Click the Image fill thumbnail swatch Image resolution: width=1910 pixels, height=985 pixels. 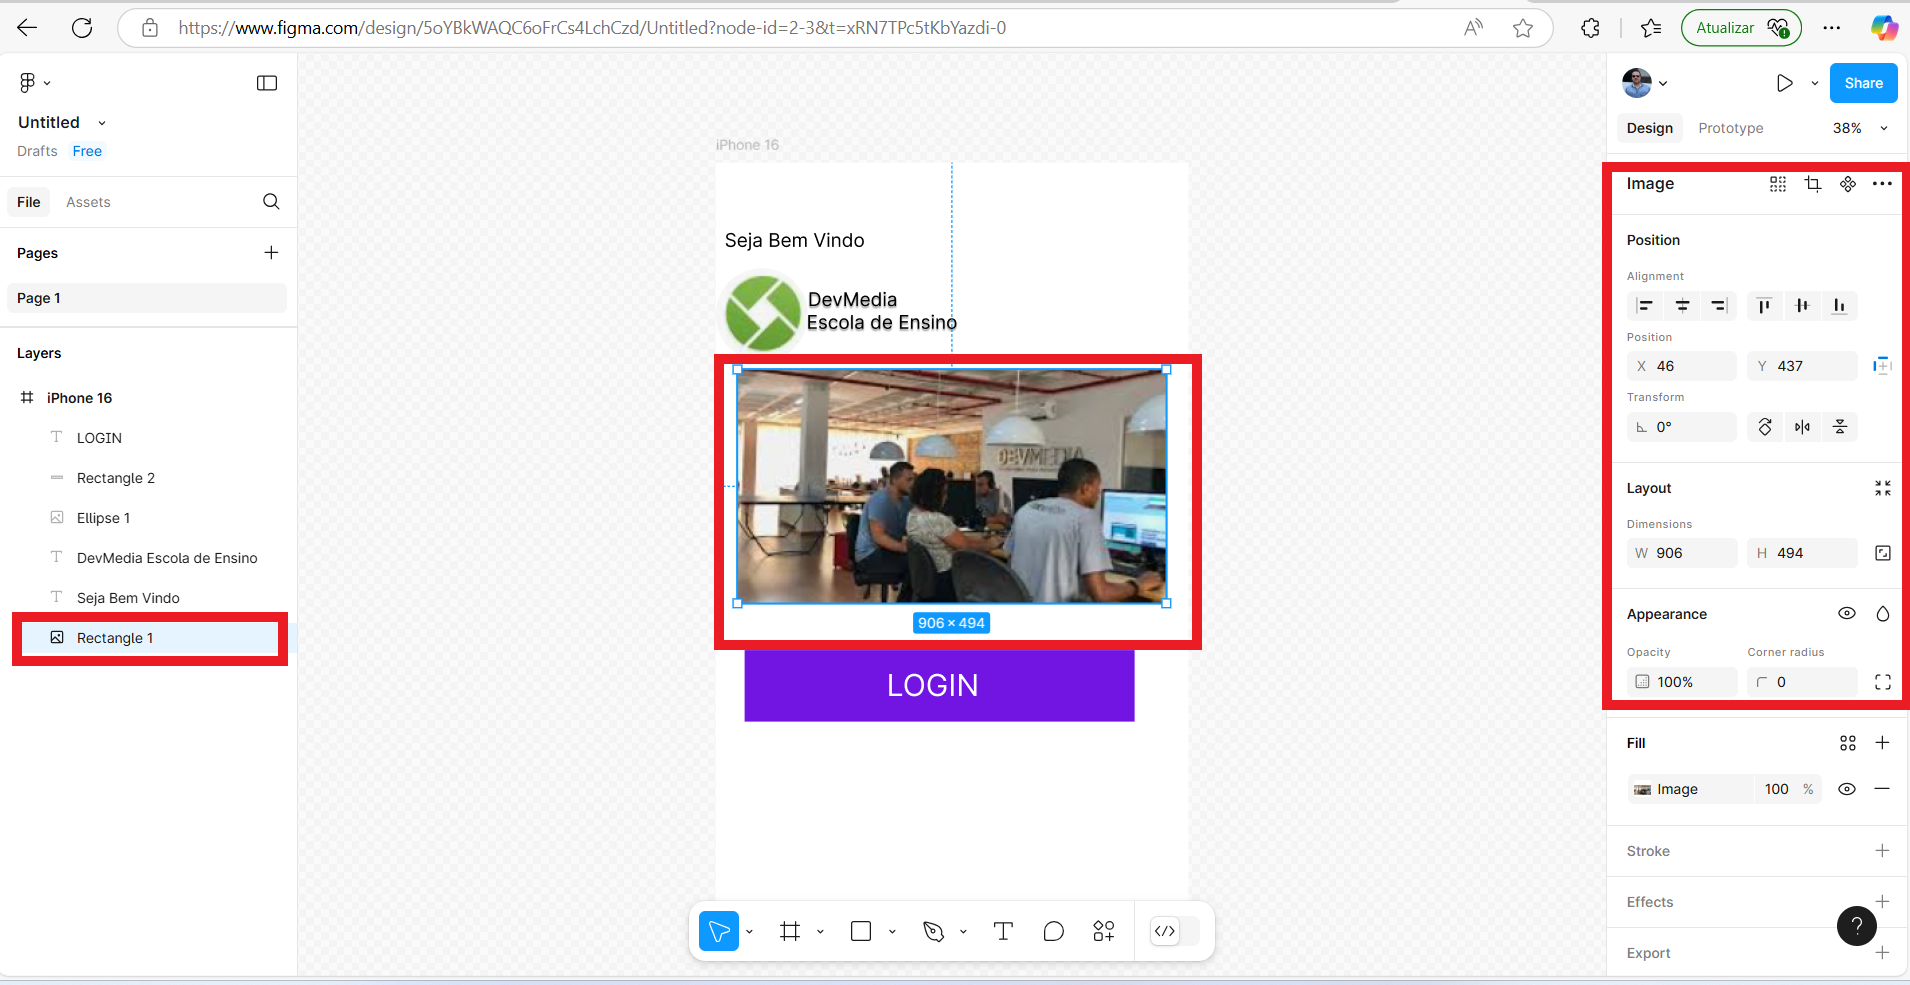(x=1642, y=789)
